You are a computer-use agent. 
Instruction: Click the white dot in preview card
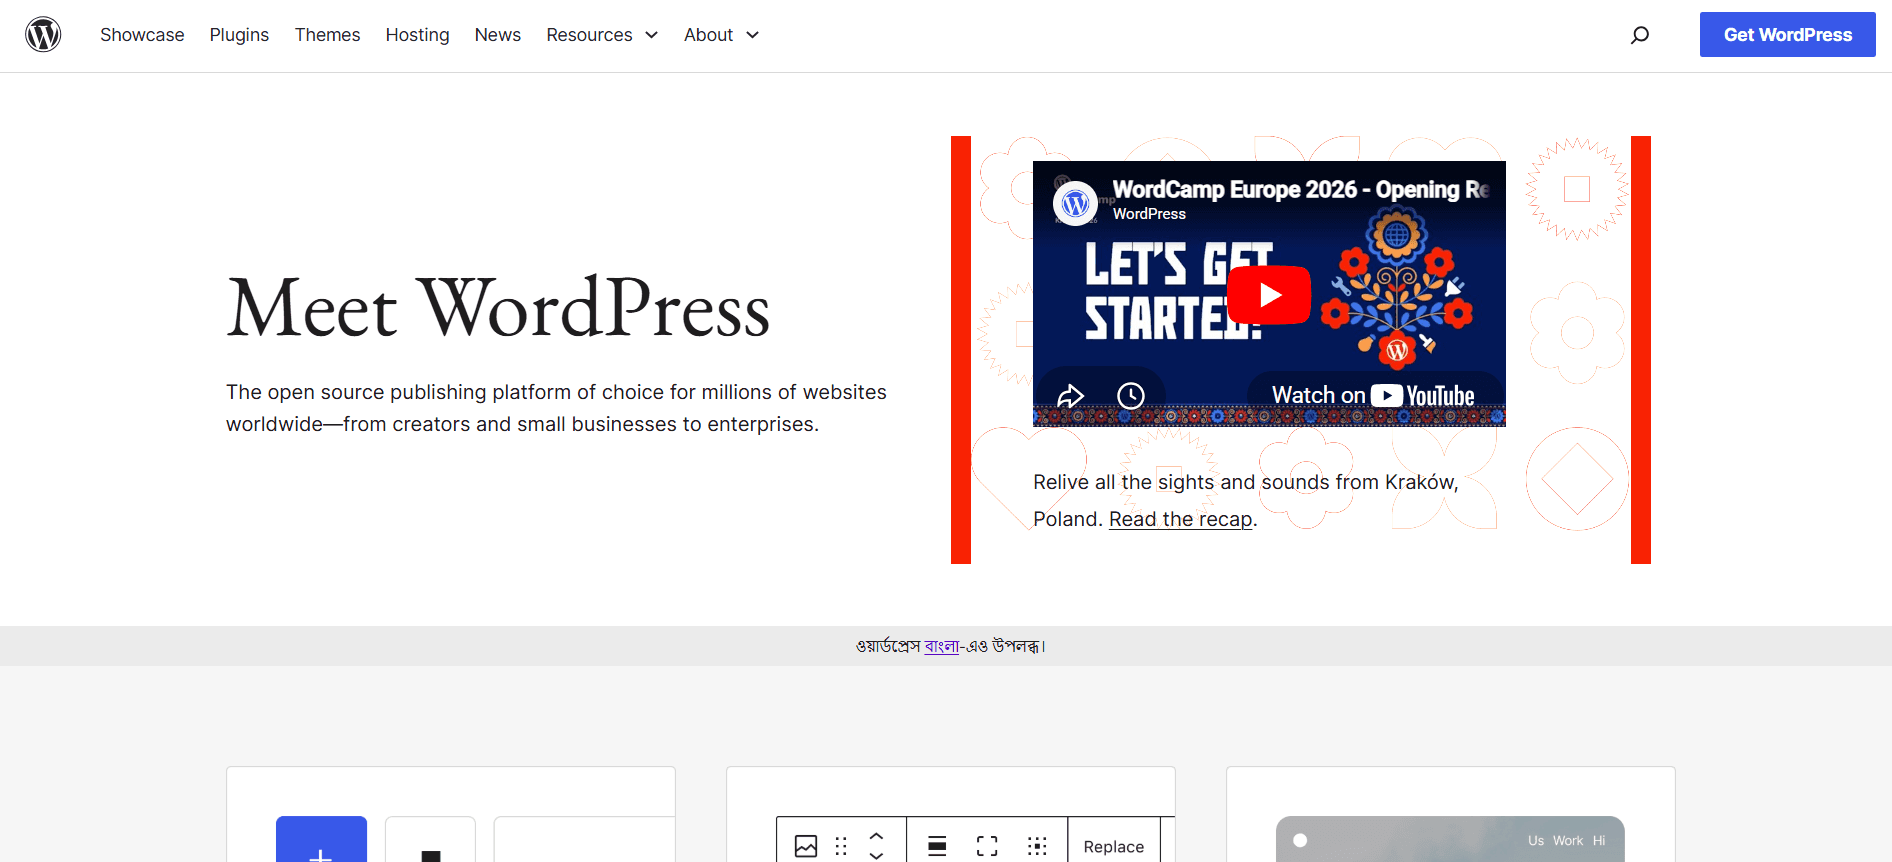1300,840
